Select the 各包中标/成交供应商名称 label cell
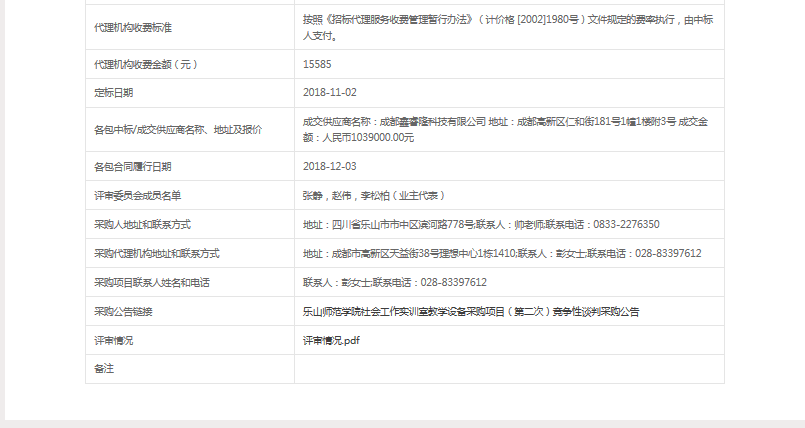Viewport: 805px width, 428px height. [177, 129]
